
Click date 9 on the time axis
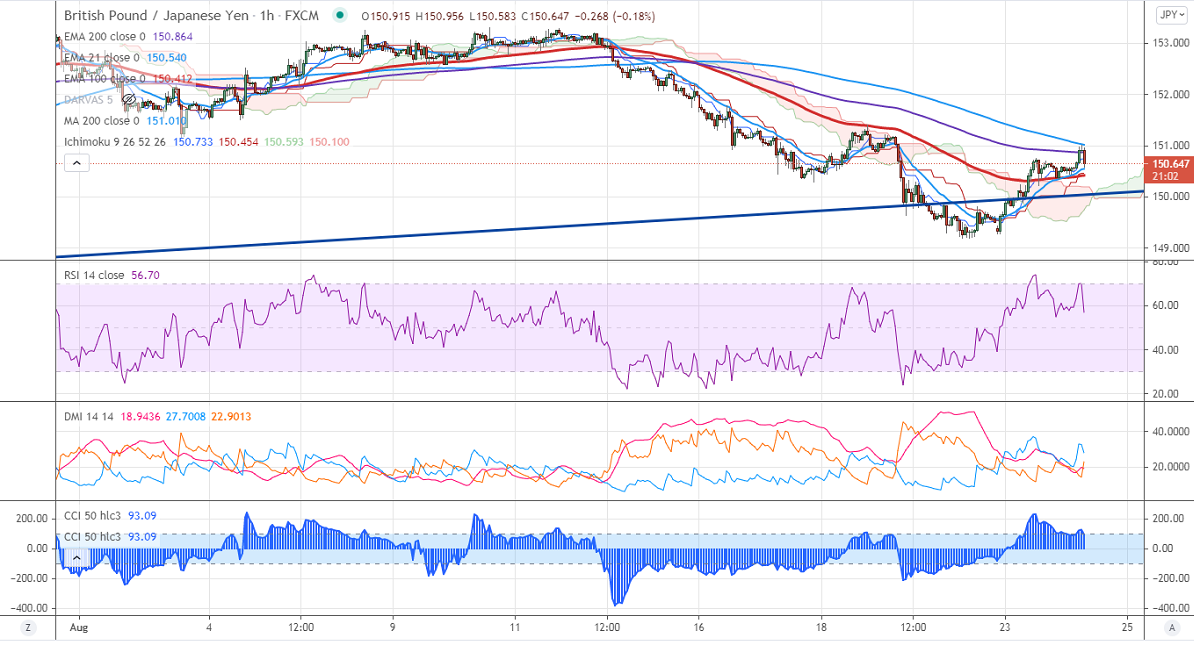[392, 628]
